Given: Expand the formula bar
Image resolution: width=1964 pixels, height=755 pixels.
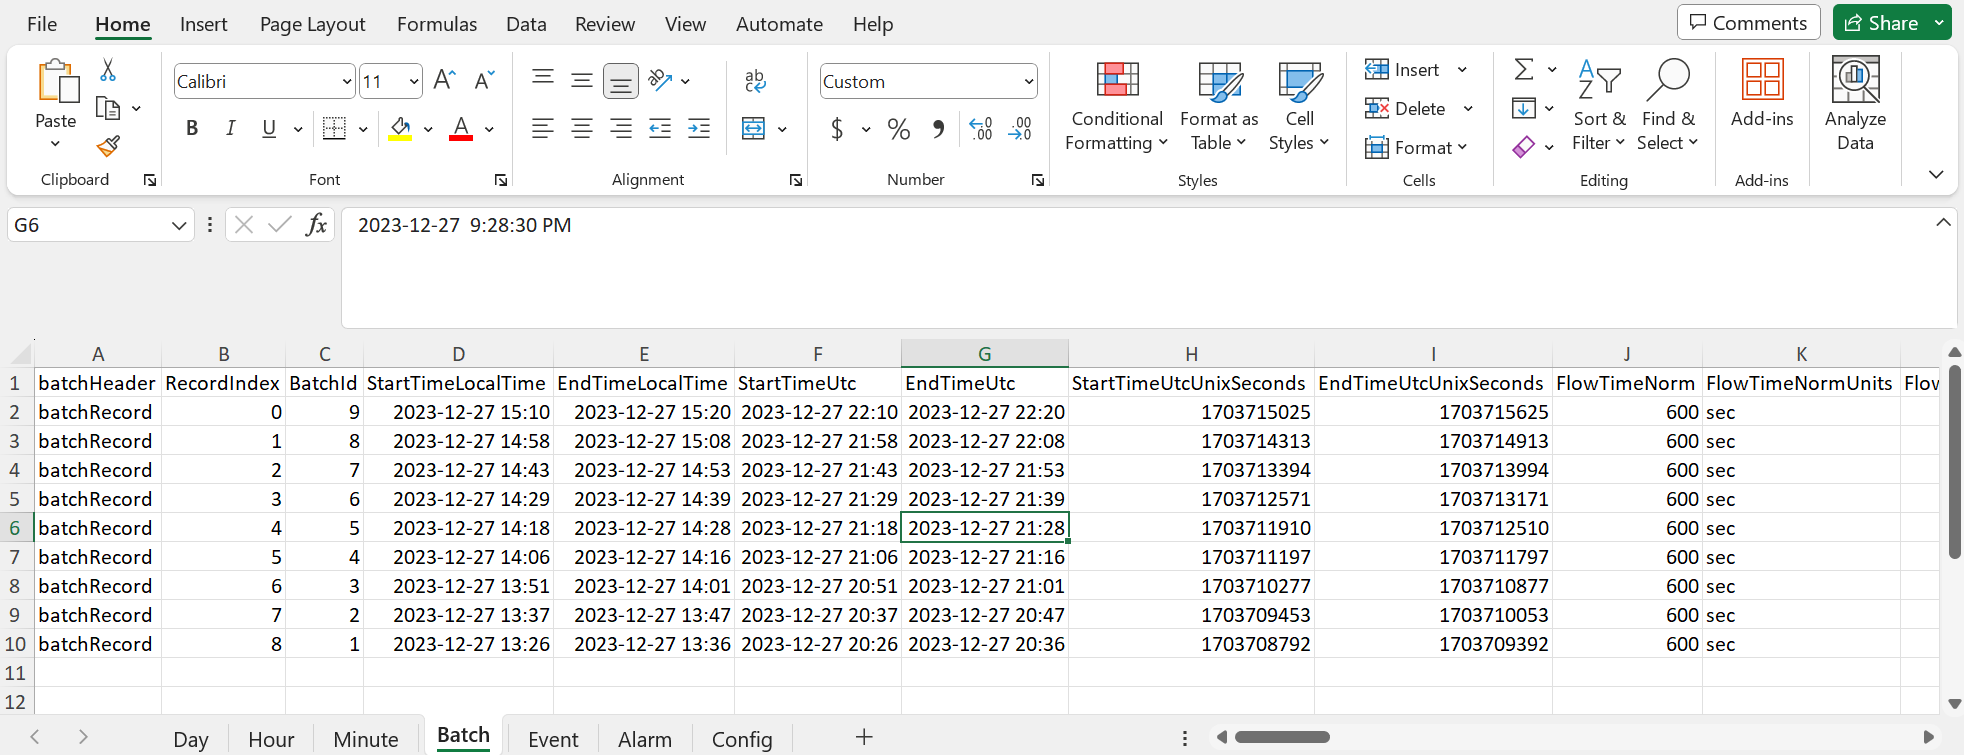Looking at the screenshot, I should pyautogui.click(x=1942, y=223).
